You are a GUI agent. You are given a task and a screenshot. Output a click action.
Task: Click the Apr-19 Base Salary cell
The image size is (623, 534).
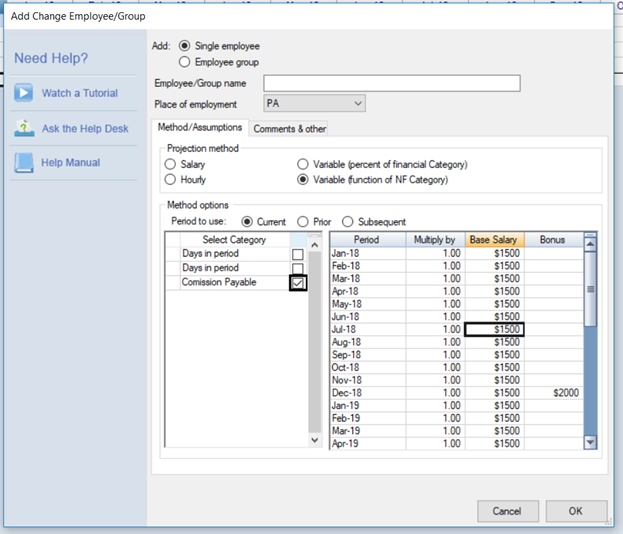coord(495,443)
